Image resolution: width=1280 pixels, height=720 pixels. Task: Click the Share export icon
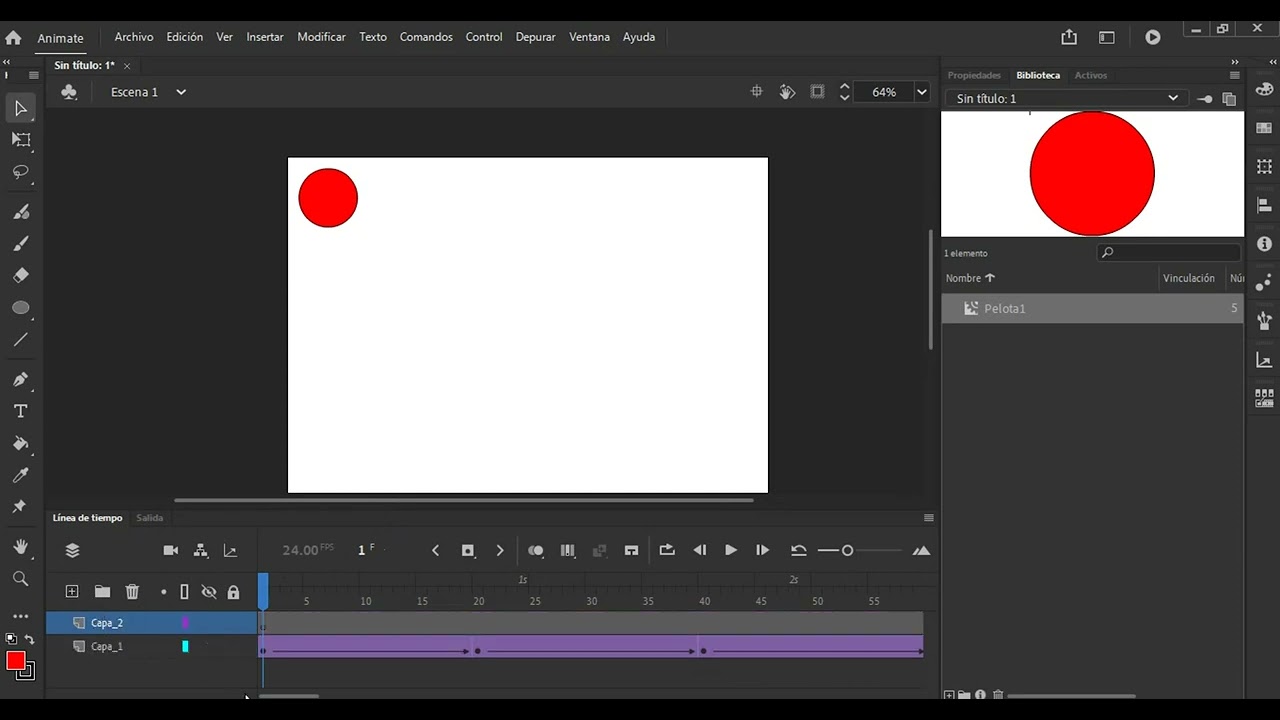pyautogui.click(x=1069, y=37)
